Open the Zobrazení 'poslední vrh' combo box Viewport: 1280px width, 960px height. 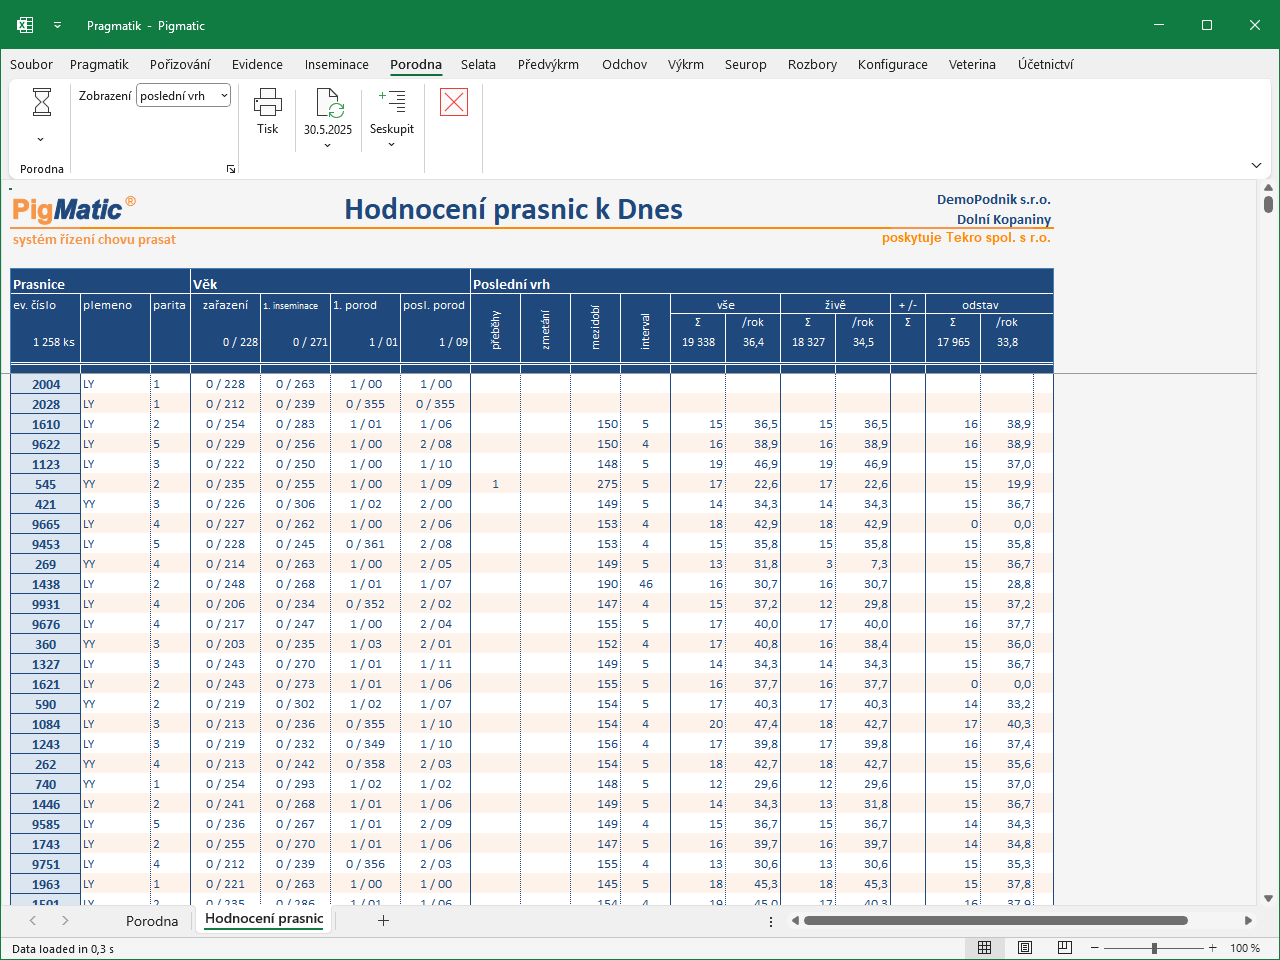[184, 96]
